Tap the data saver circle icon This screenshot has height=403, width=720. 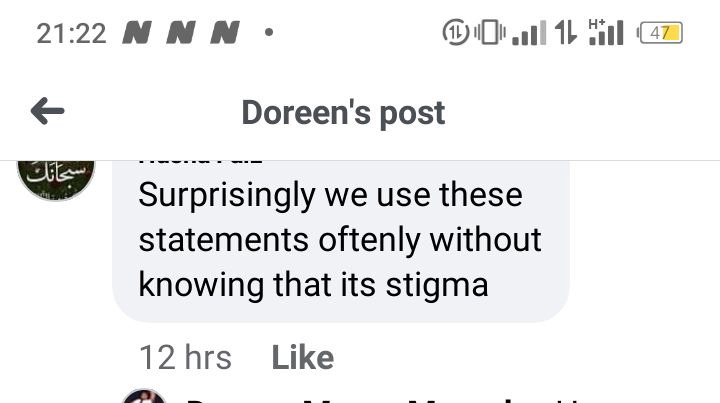click(x=456, y=33)
